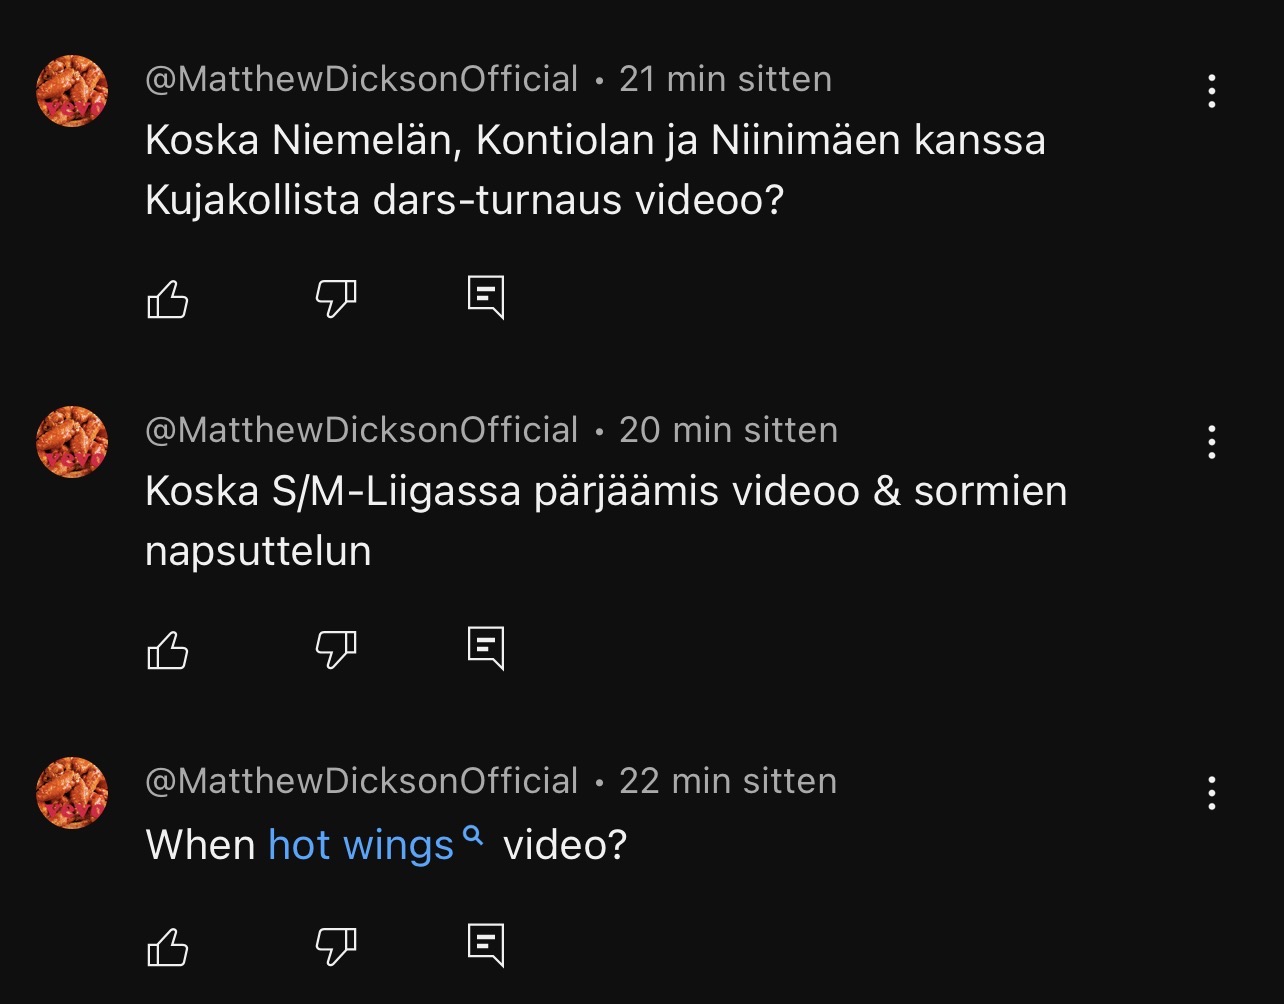Dislike the dars-turnaus comment

[336, 298]
